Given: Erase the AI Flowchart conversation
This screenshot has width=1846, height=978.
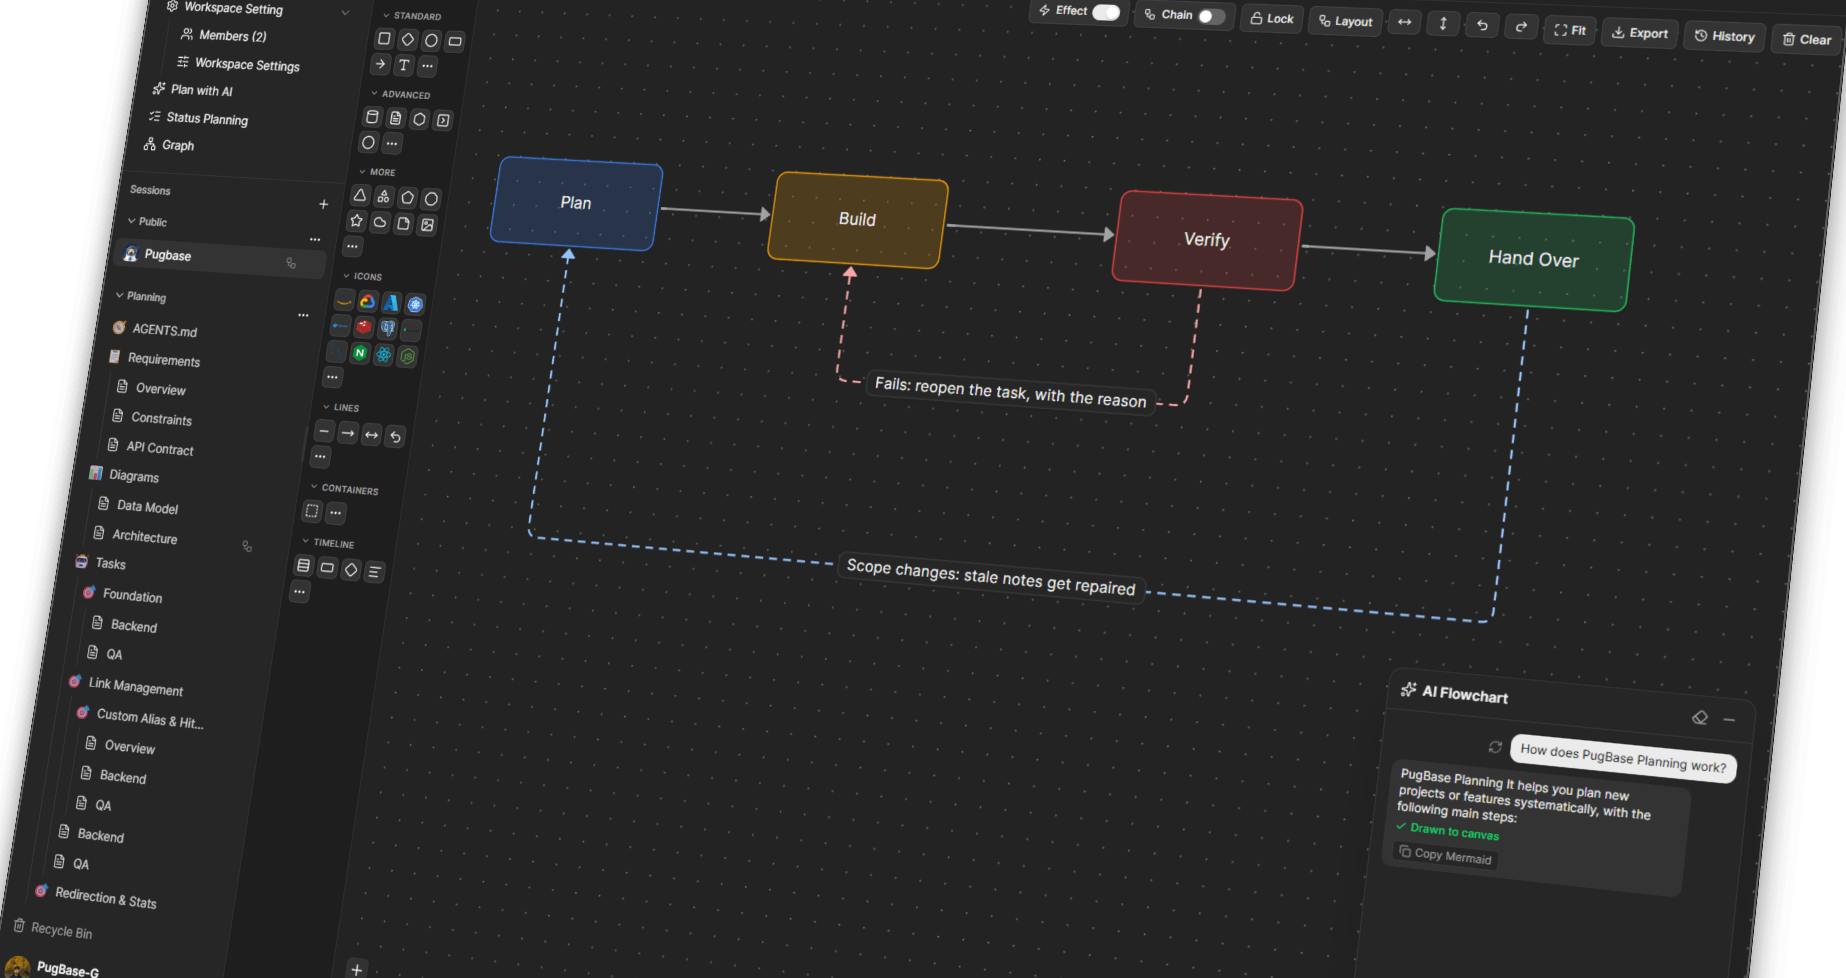Looking at the screenshot, I should click(1700, 717).
